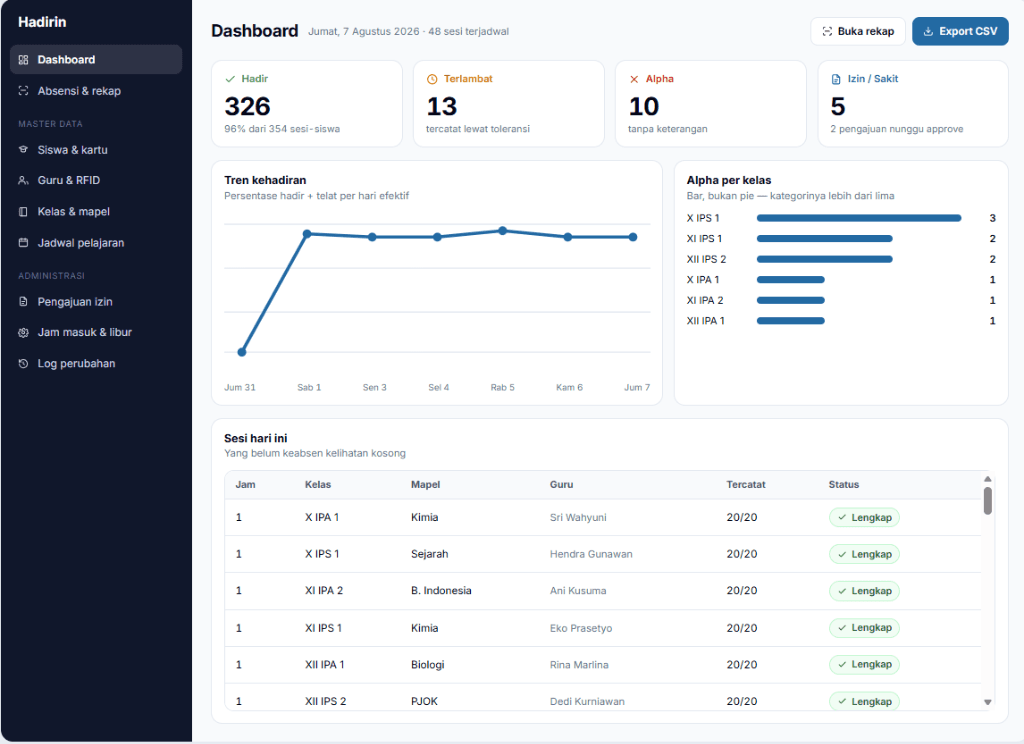Click the Rab 5 point on trend chart
The image size is (1024, 744).
[x=502, y=231]
